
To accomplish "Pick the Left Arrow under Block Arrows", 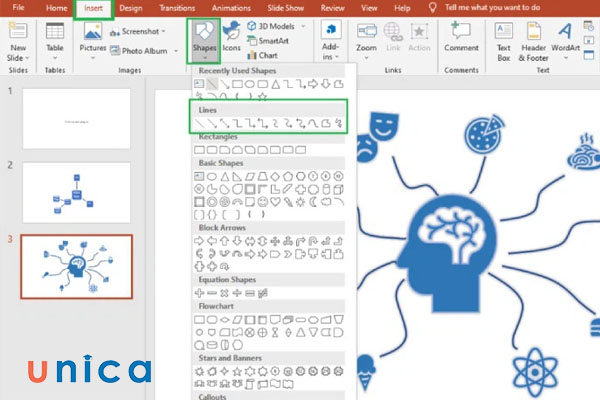I will coord(212,241).
